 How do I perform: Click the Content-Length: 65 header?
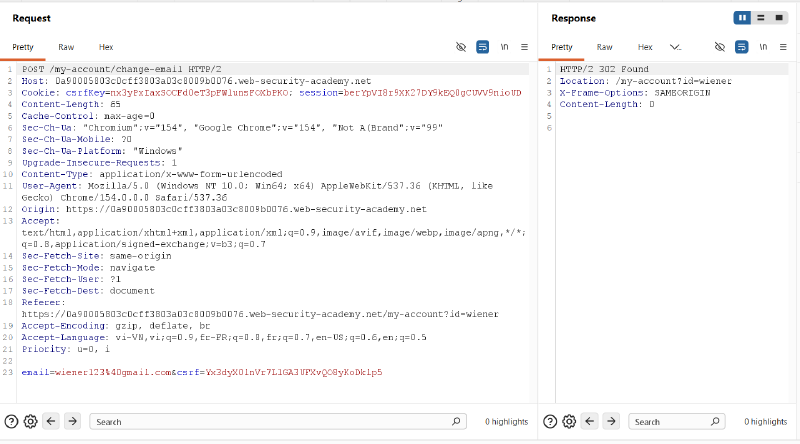coord(71,104)
